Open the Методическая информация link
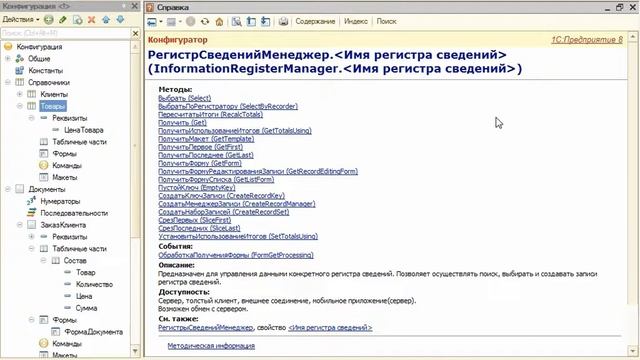This screenshot has height=360, width=640. click(211, 346)
